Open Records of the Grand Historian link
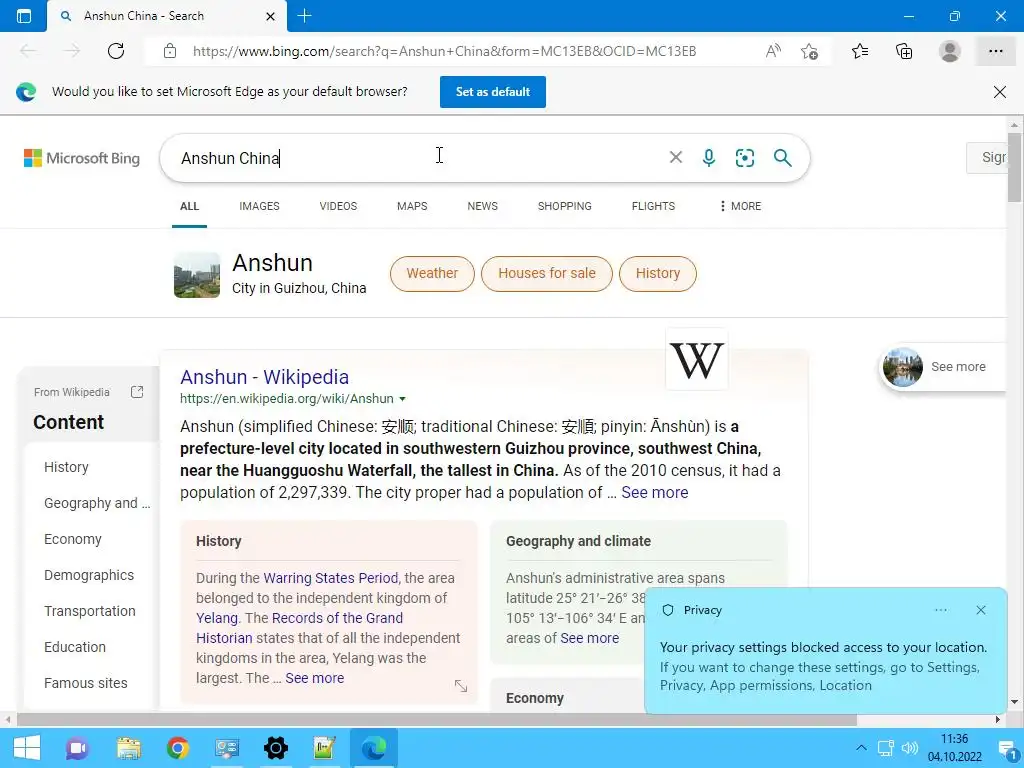 coord(299,628)
